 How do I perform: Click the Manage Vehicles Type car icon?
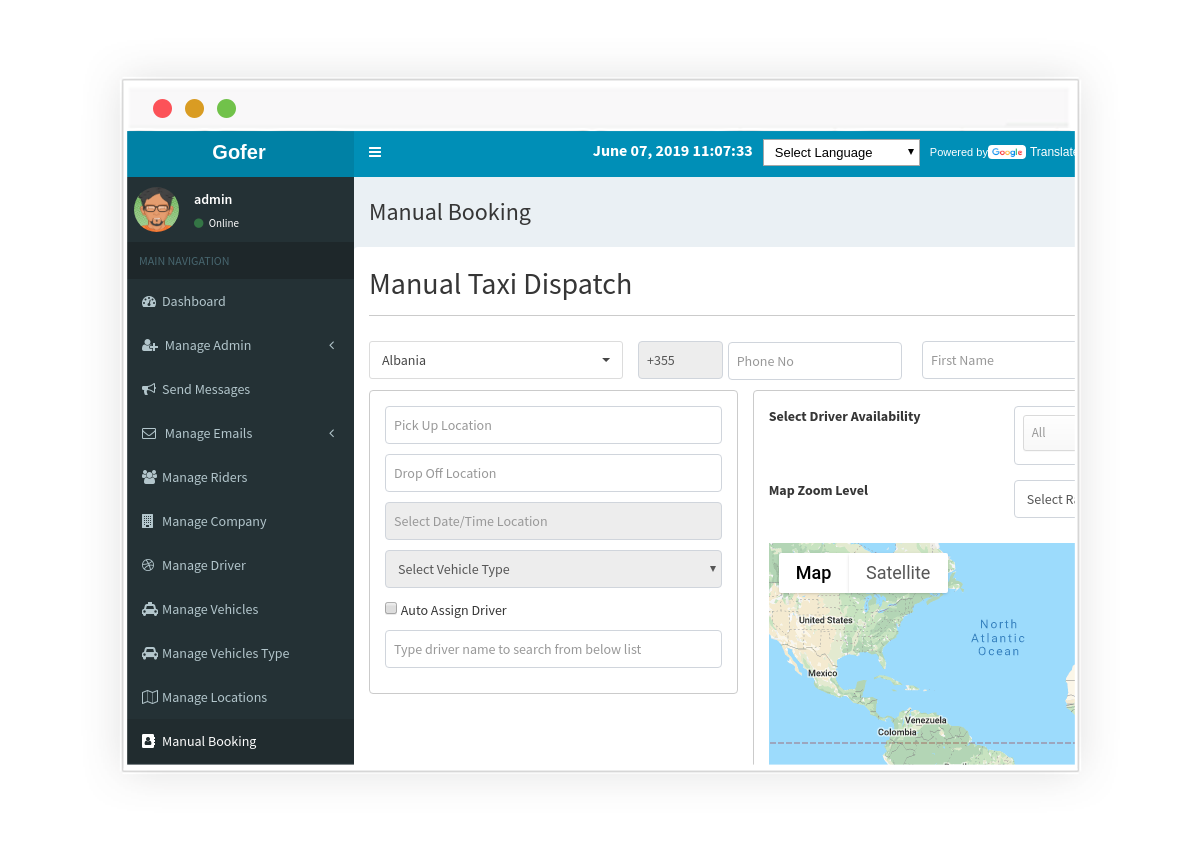149,653
